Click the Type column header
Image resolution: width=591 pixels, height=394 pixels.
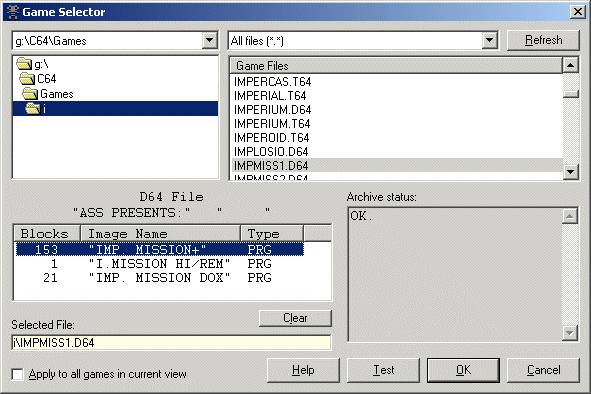[x=272, y=233]
